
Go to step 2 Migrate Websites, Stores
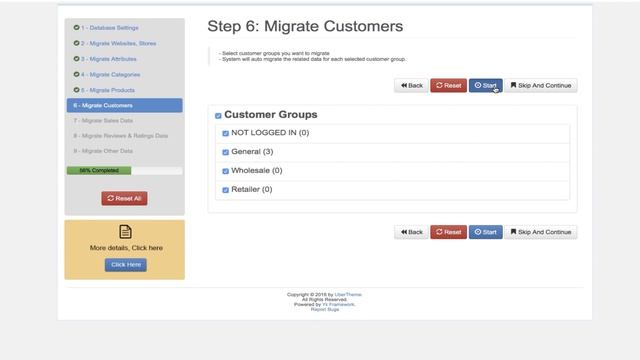point(118,43)
